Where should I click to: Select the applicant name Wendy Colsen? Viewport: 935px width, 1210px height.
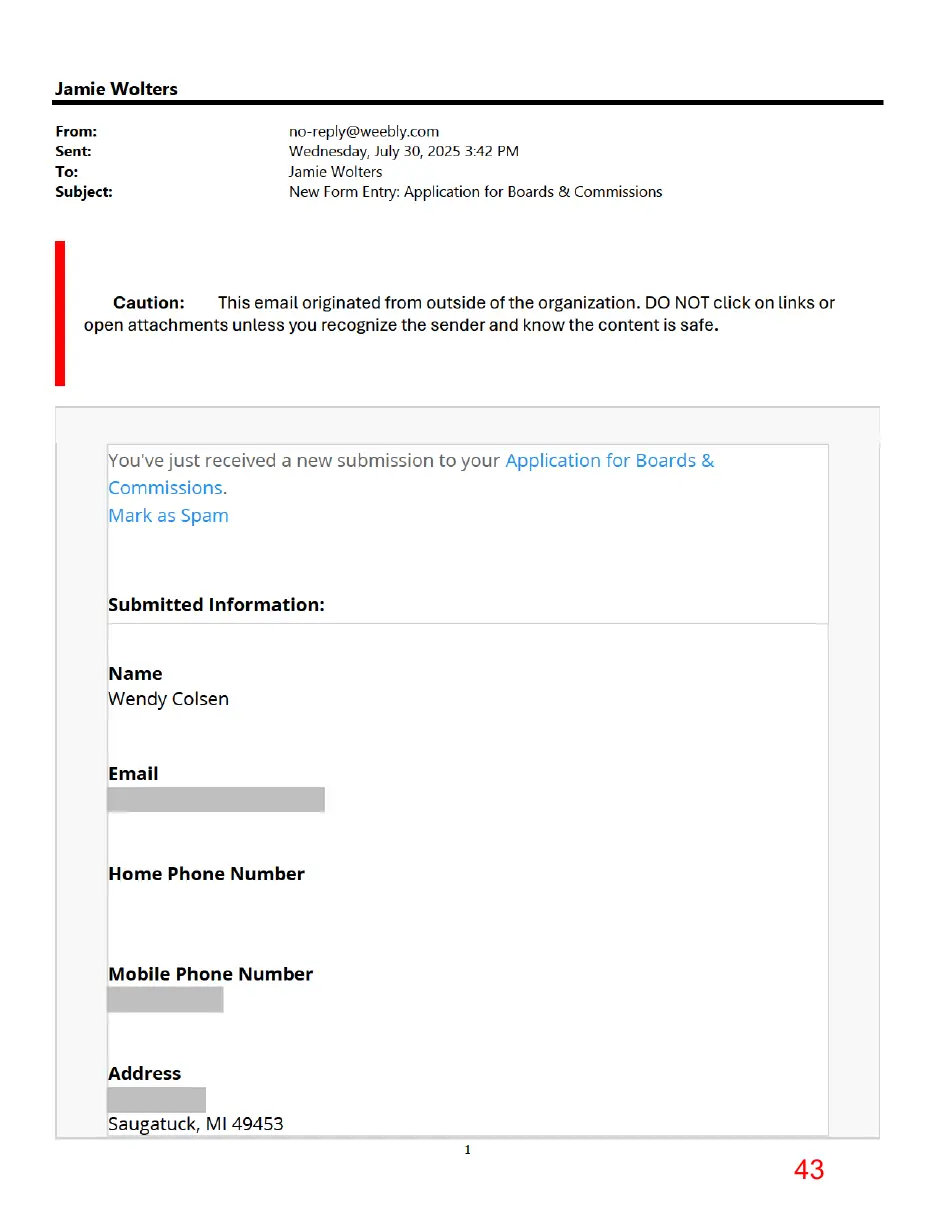coord(168,699)
